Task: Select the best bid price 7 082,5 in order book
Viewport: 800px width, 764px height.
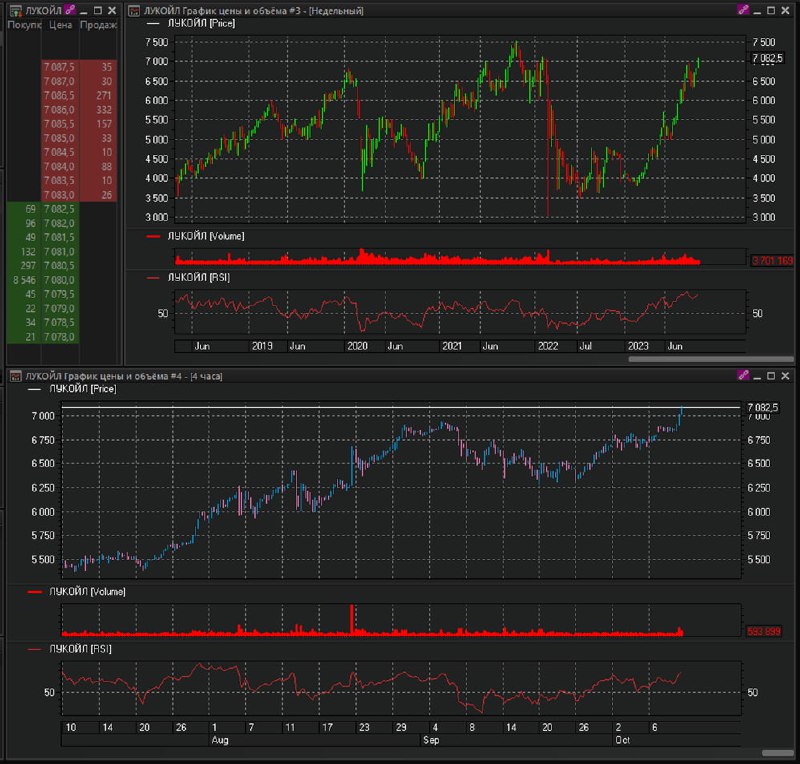Action: tap(59, 209)
